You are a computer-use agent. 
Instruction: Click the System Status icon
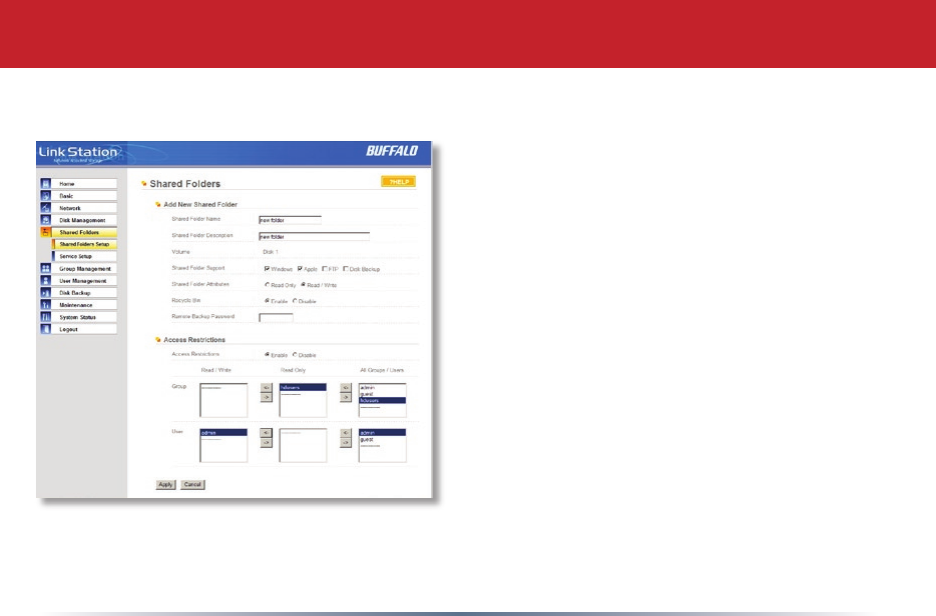[x=45, y=316]
